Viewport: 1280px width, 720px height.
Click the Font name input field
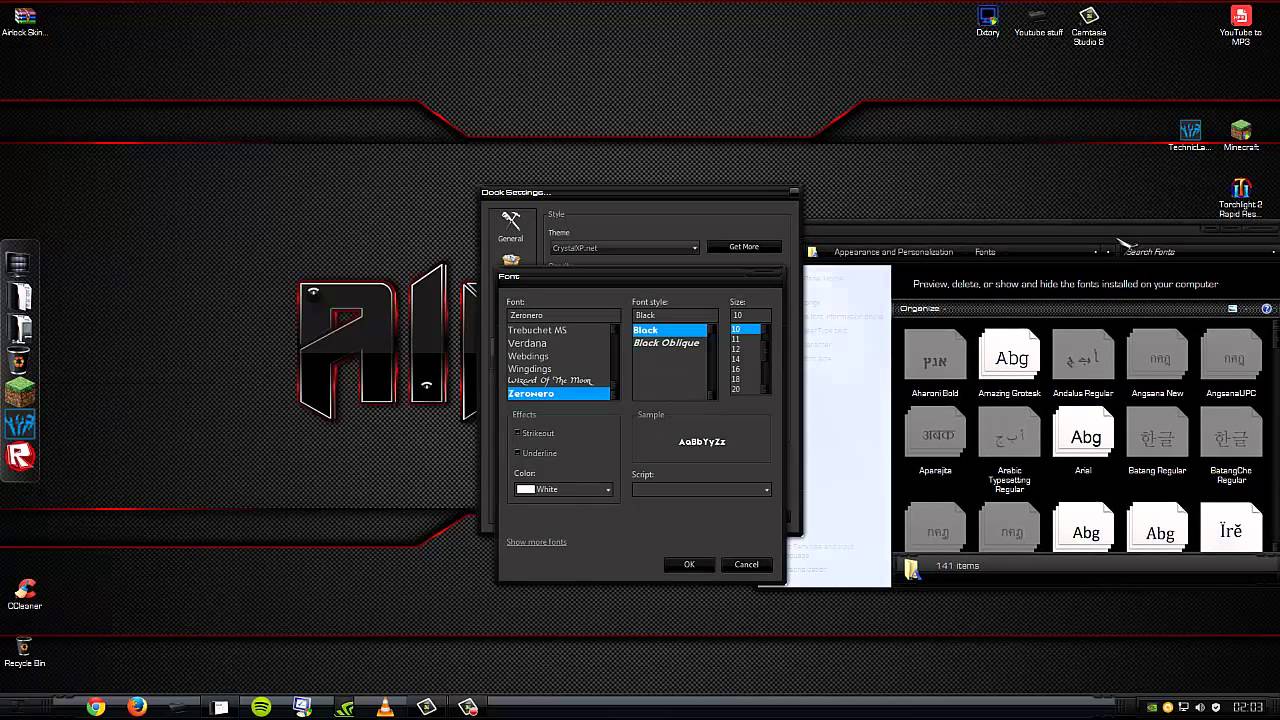coord(563,315)
